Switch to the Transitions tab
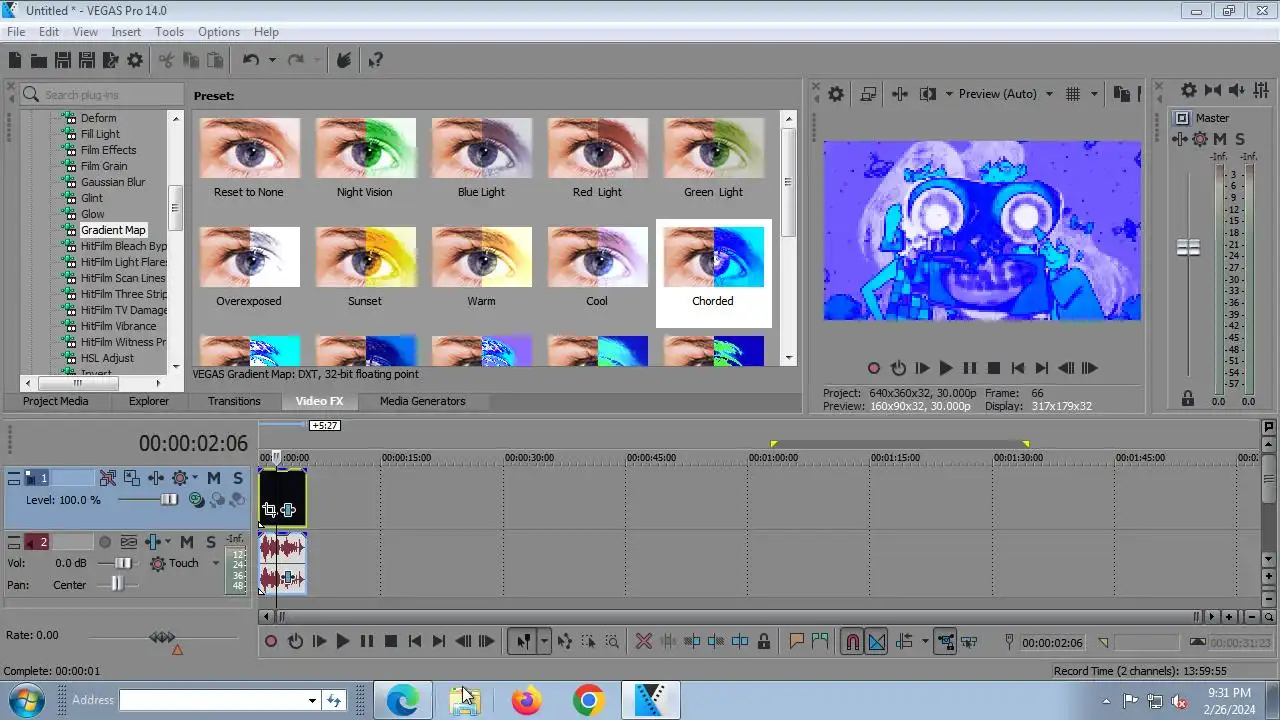Image resolution: width=1280 pixels, height=720 pixels. point(234,401)
